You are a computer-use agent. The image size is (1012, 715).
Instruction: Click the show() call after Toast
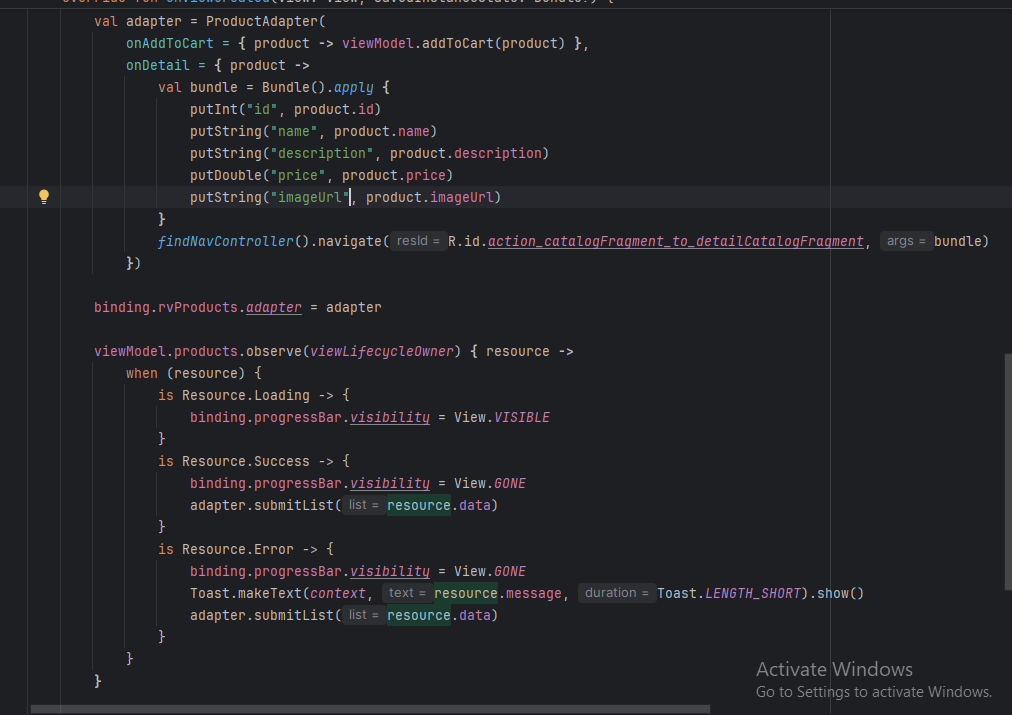point(840,593)
